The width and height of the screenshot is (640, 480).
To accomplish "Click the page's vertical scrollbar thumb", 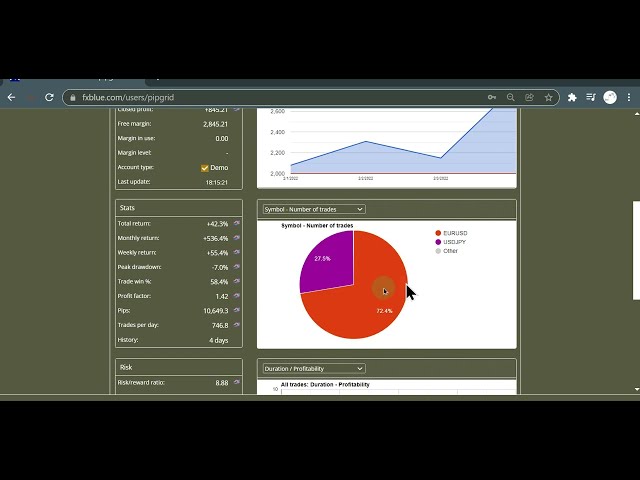I will click(x=636, y=250).
